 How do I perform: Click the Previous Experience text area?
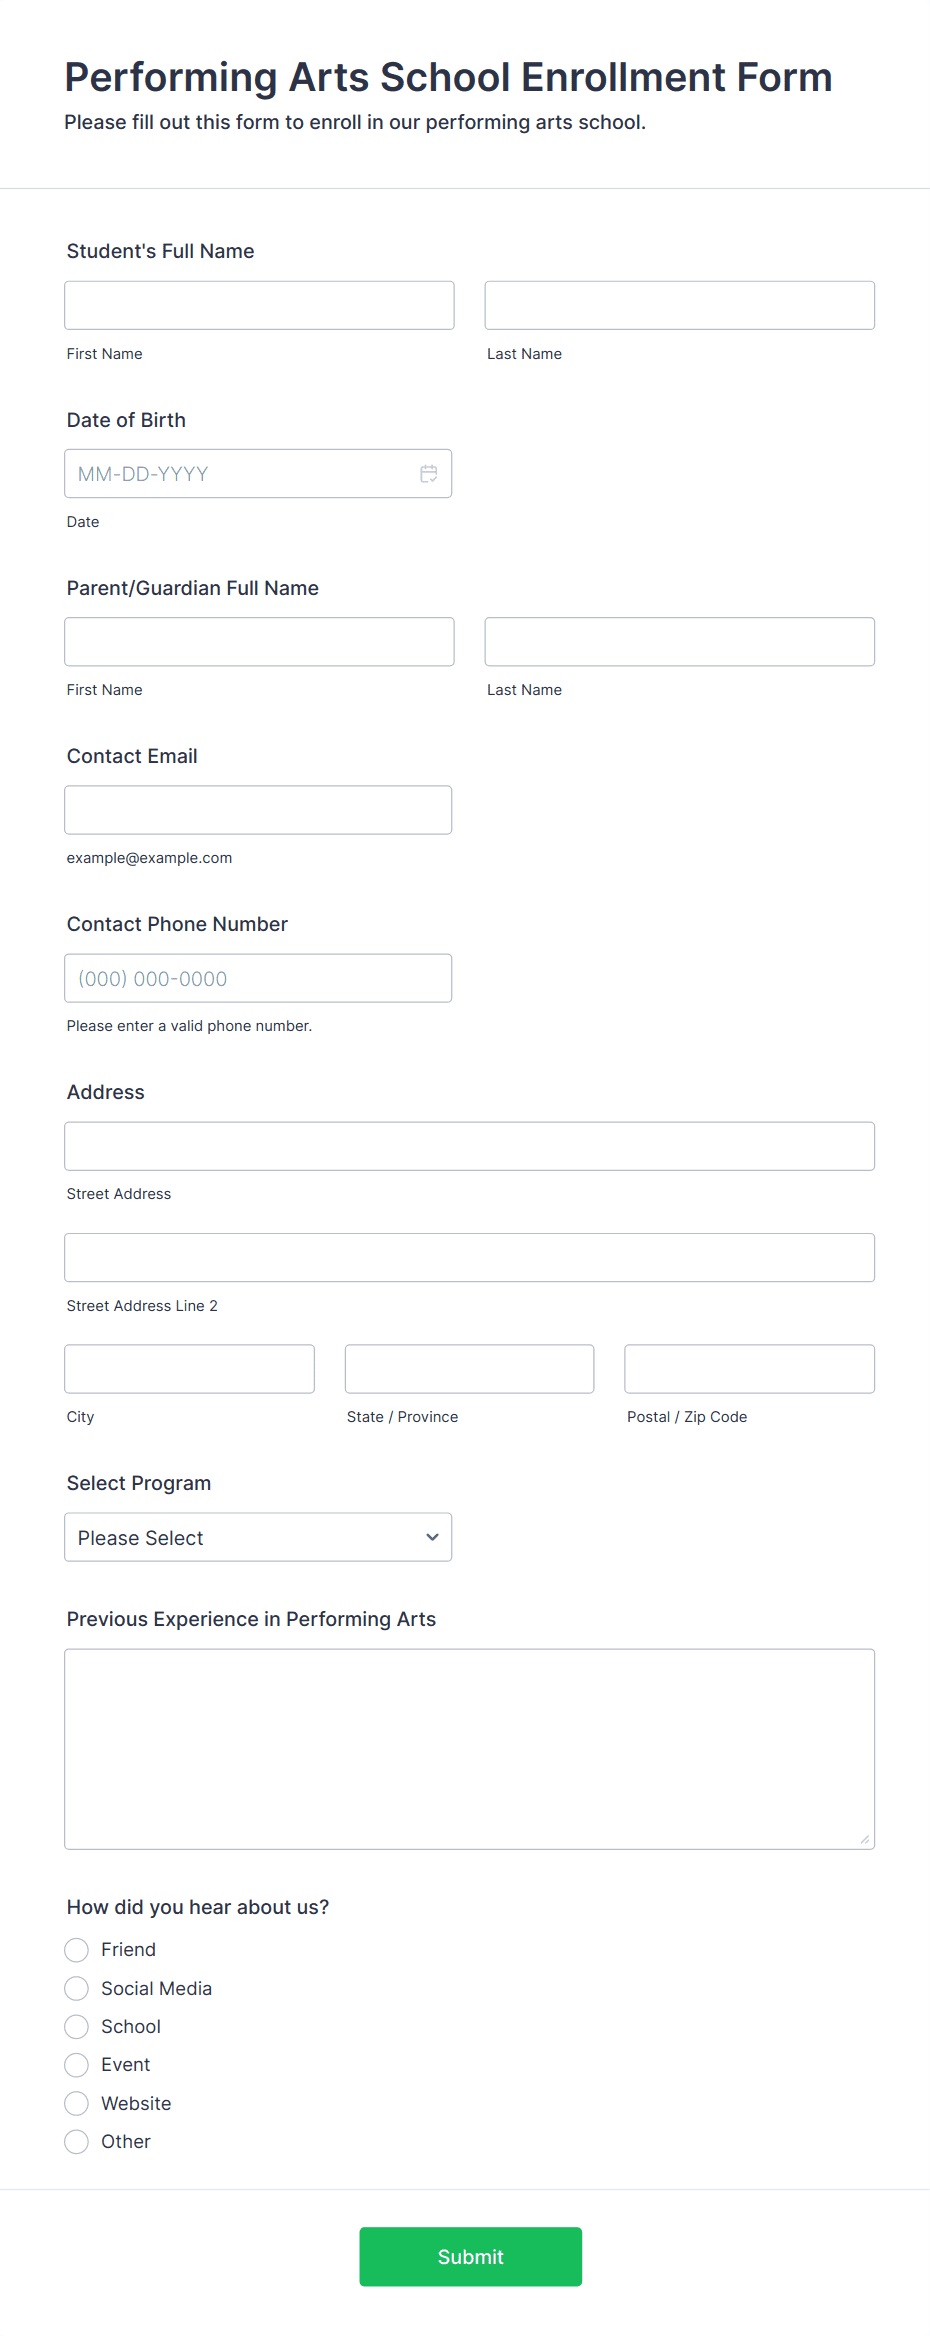[x=469, y=1749]
